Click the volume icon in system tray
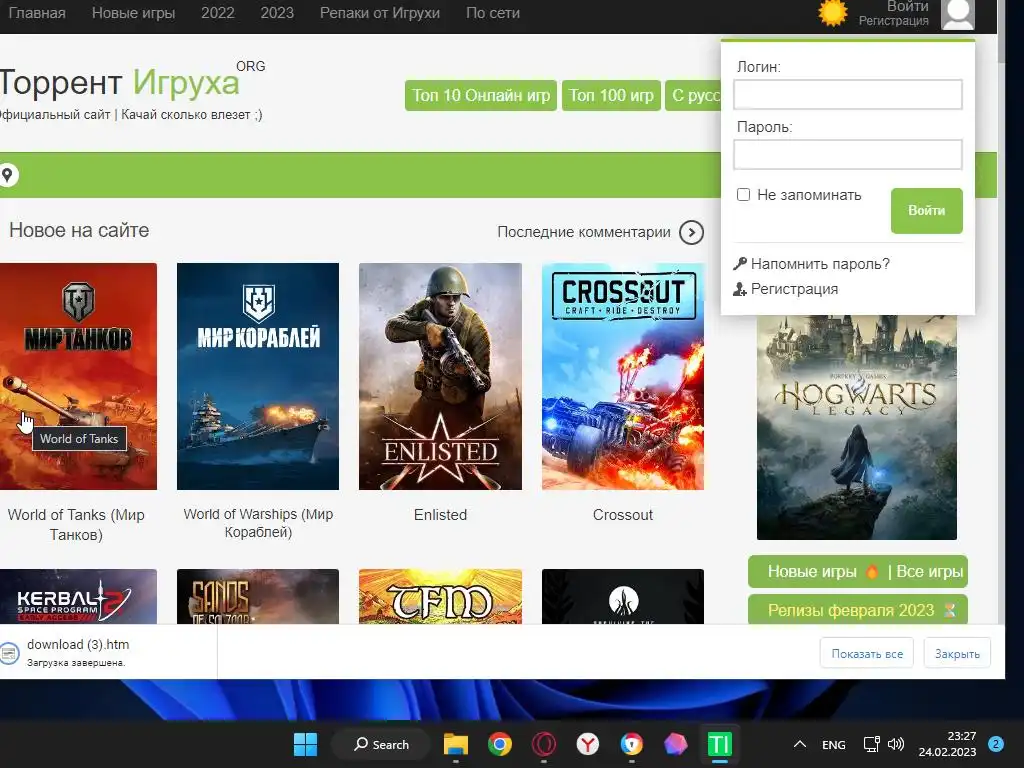 coord(896,744)
